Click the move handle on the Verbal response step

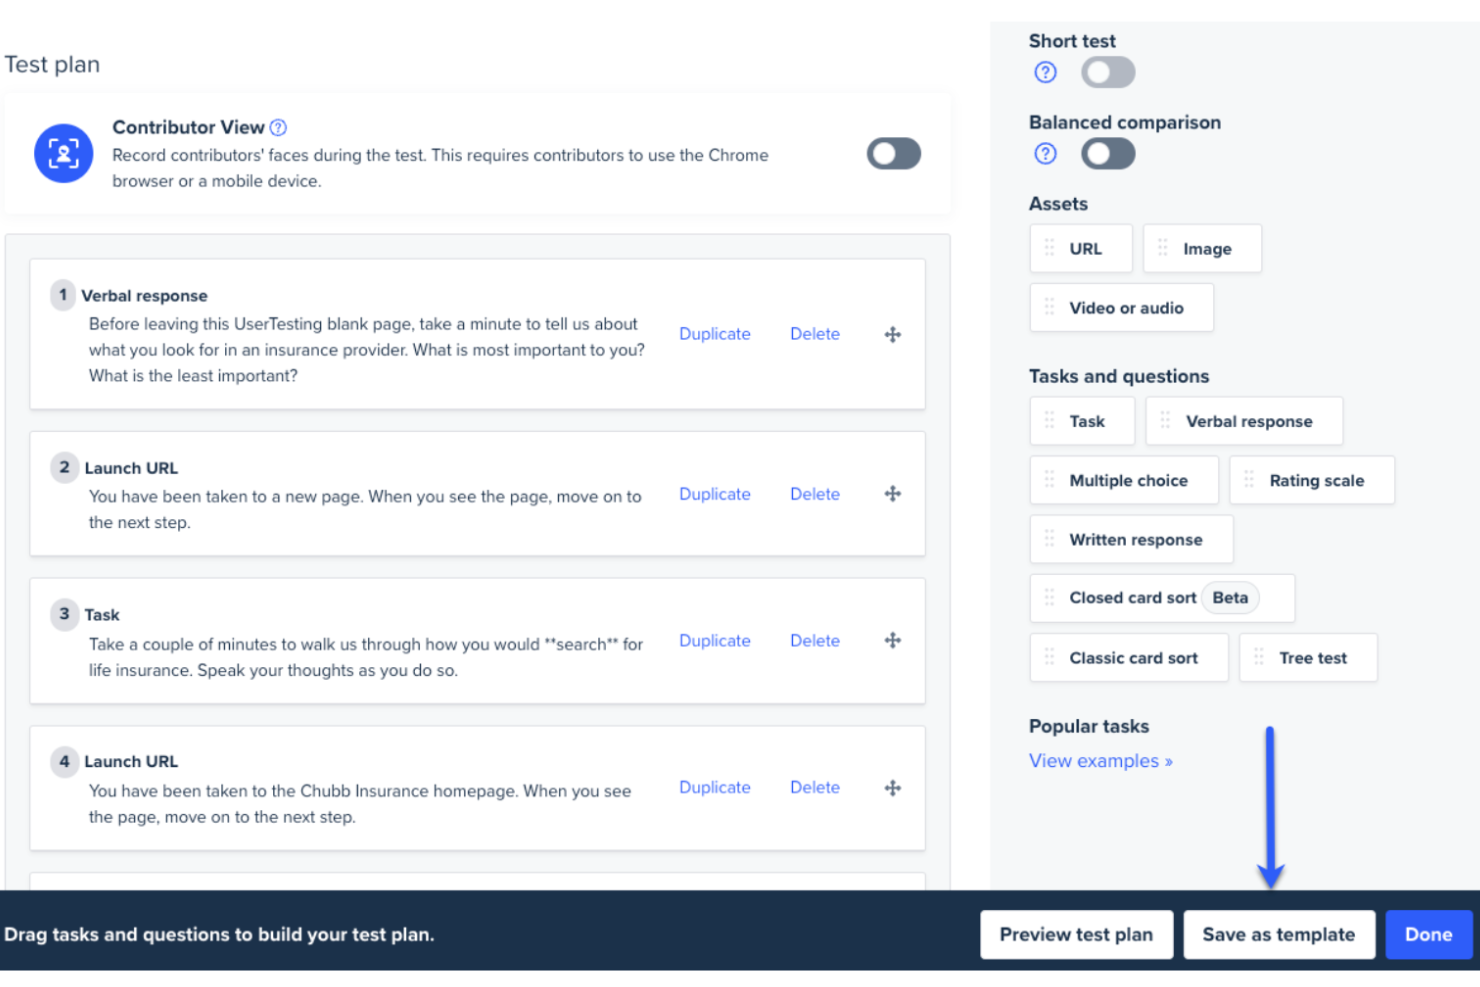(891, 334)
